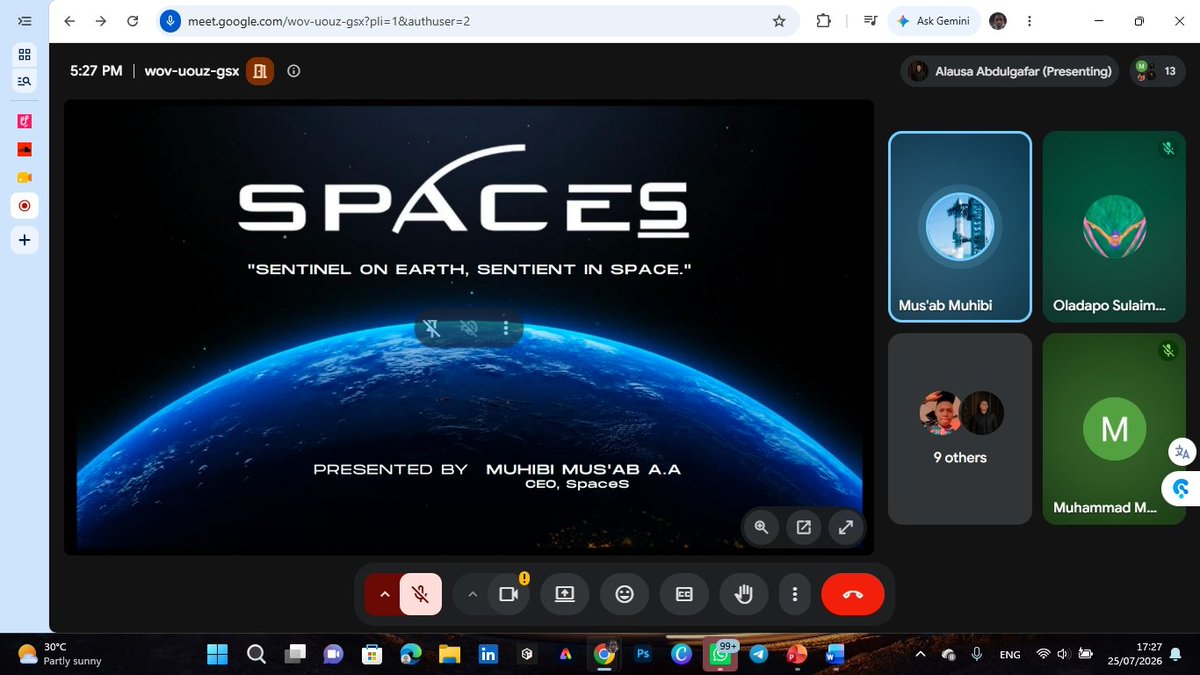Go forward in the browser
This screenshot has width=1200, height=675.
(x=101, y=21)
